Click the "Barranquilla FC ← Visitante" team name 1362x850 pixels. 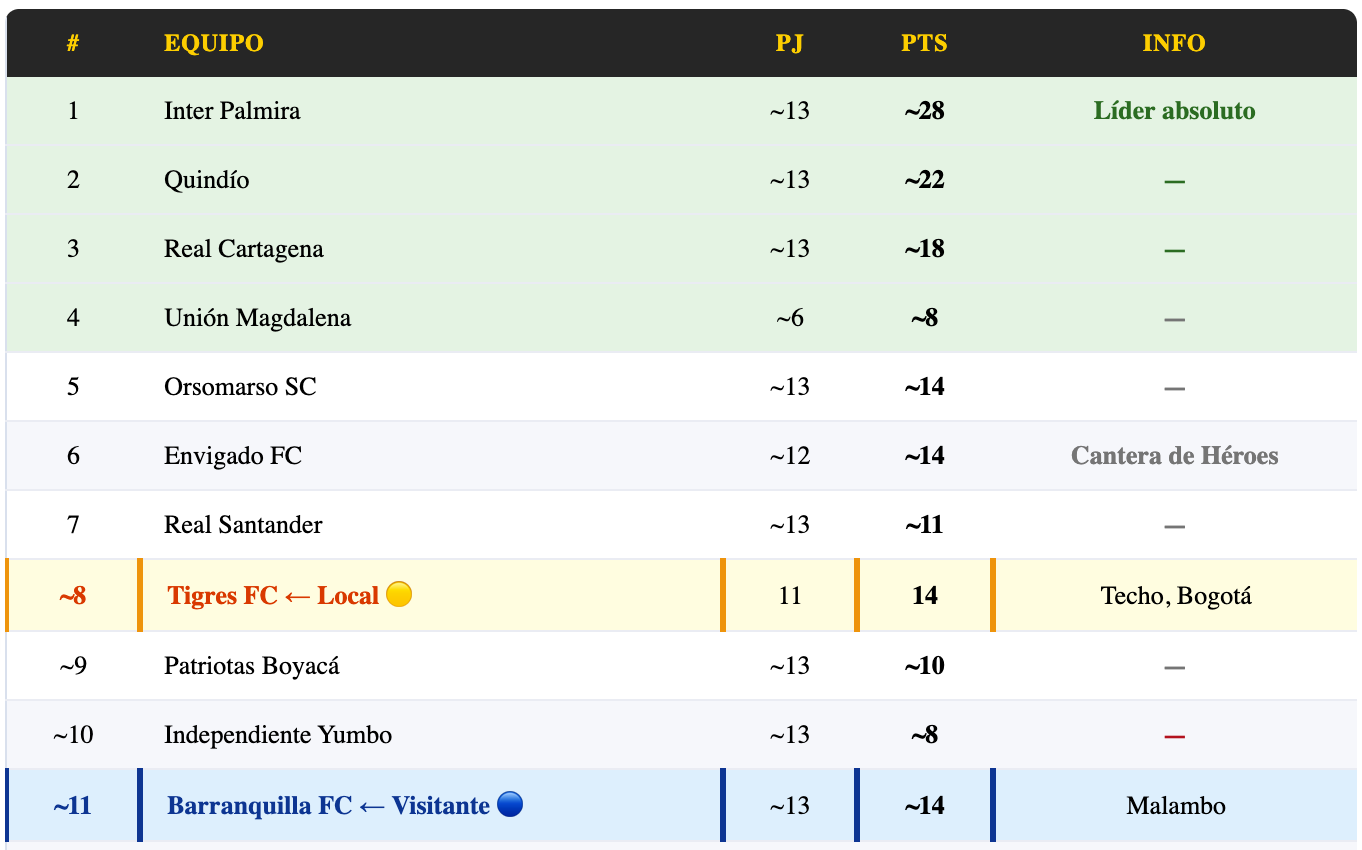(328, 806)
